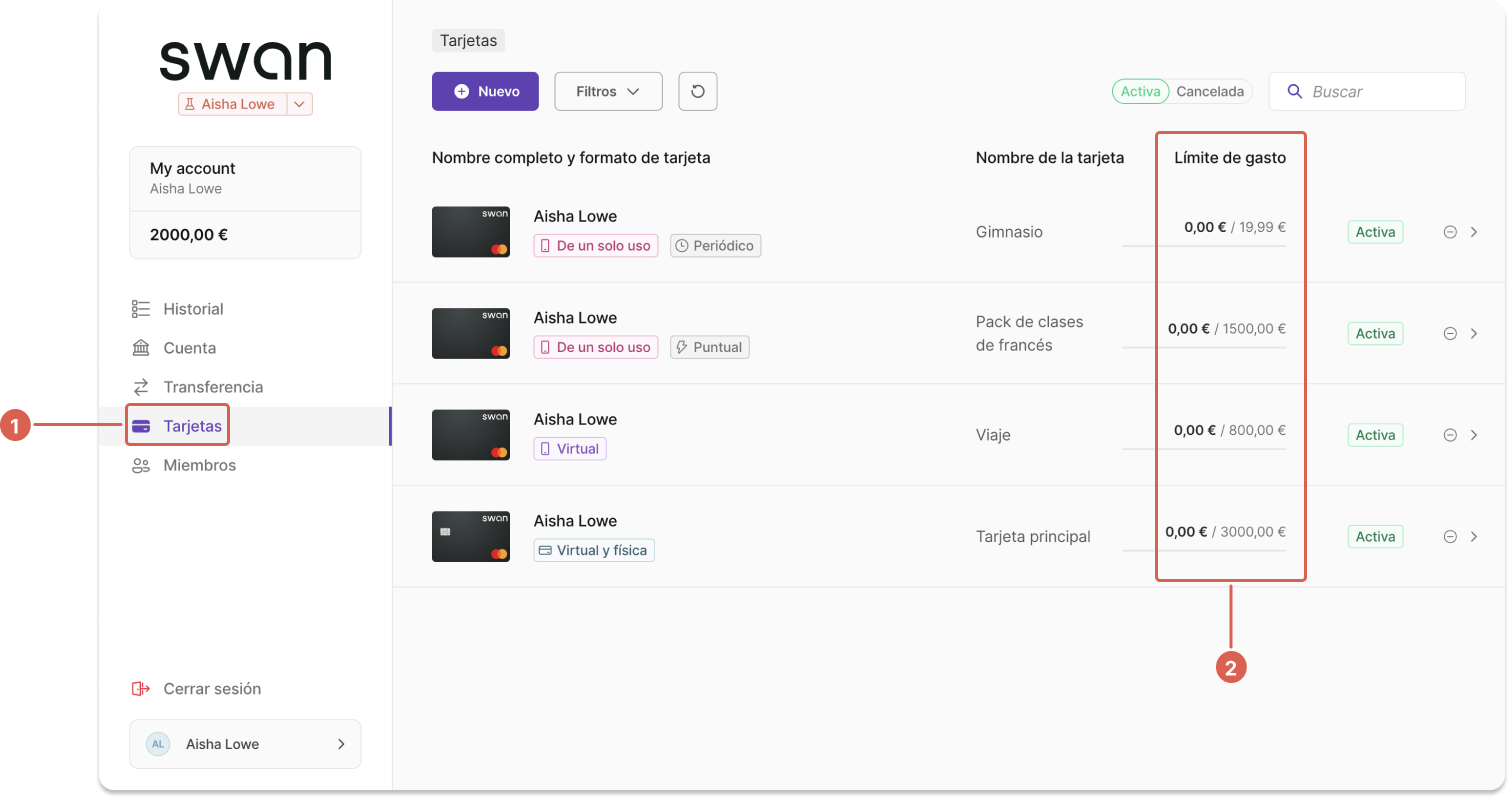Open Gimnasio card details chevron
Screen dimensions: 1509x798
pyautogui.click(x=1474, y=232)
